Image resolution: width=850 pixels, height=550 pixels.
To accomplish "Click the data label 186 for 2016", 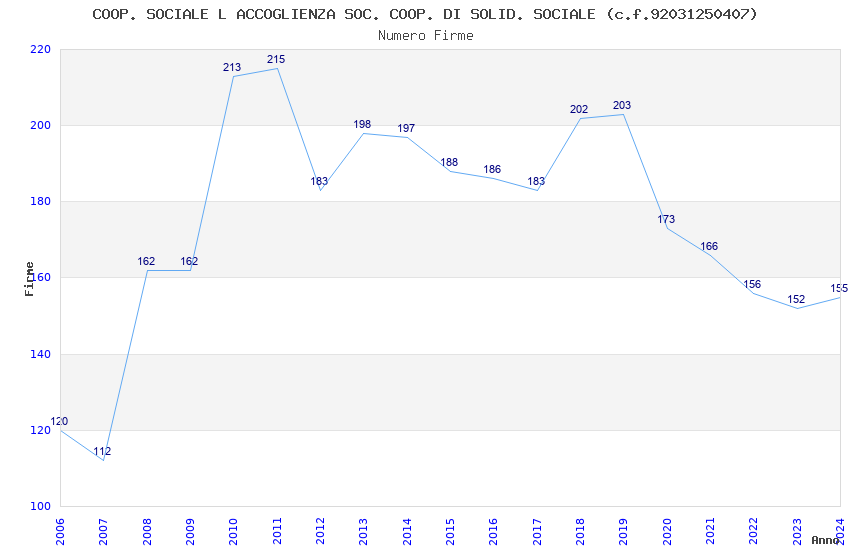I will [x=492, y=170].
